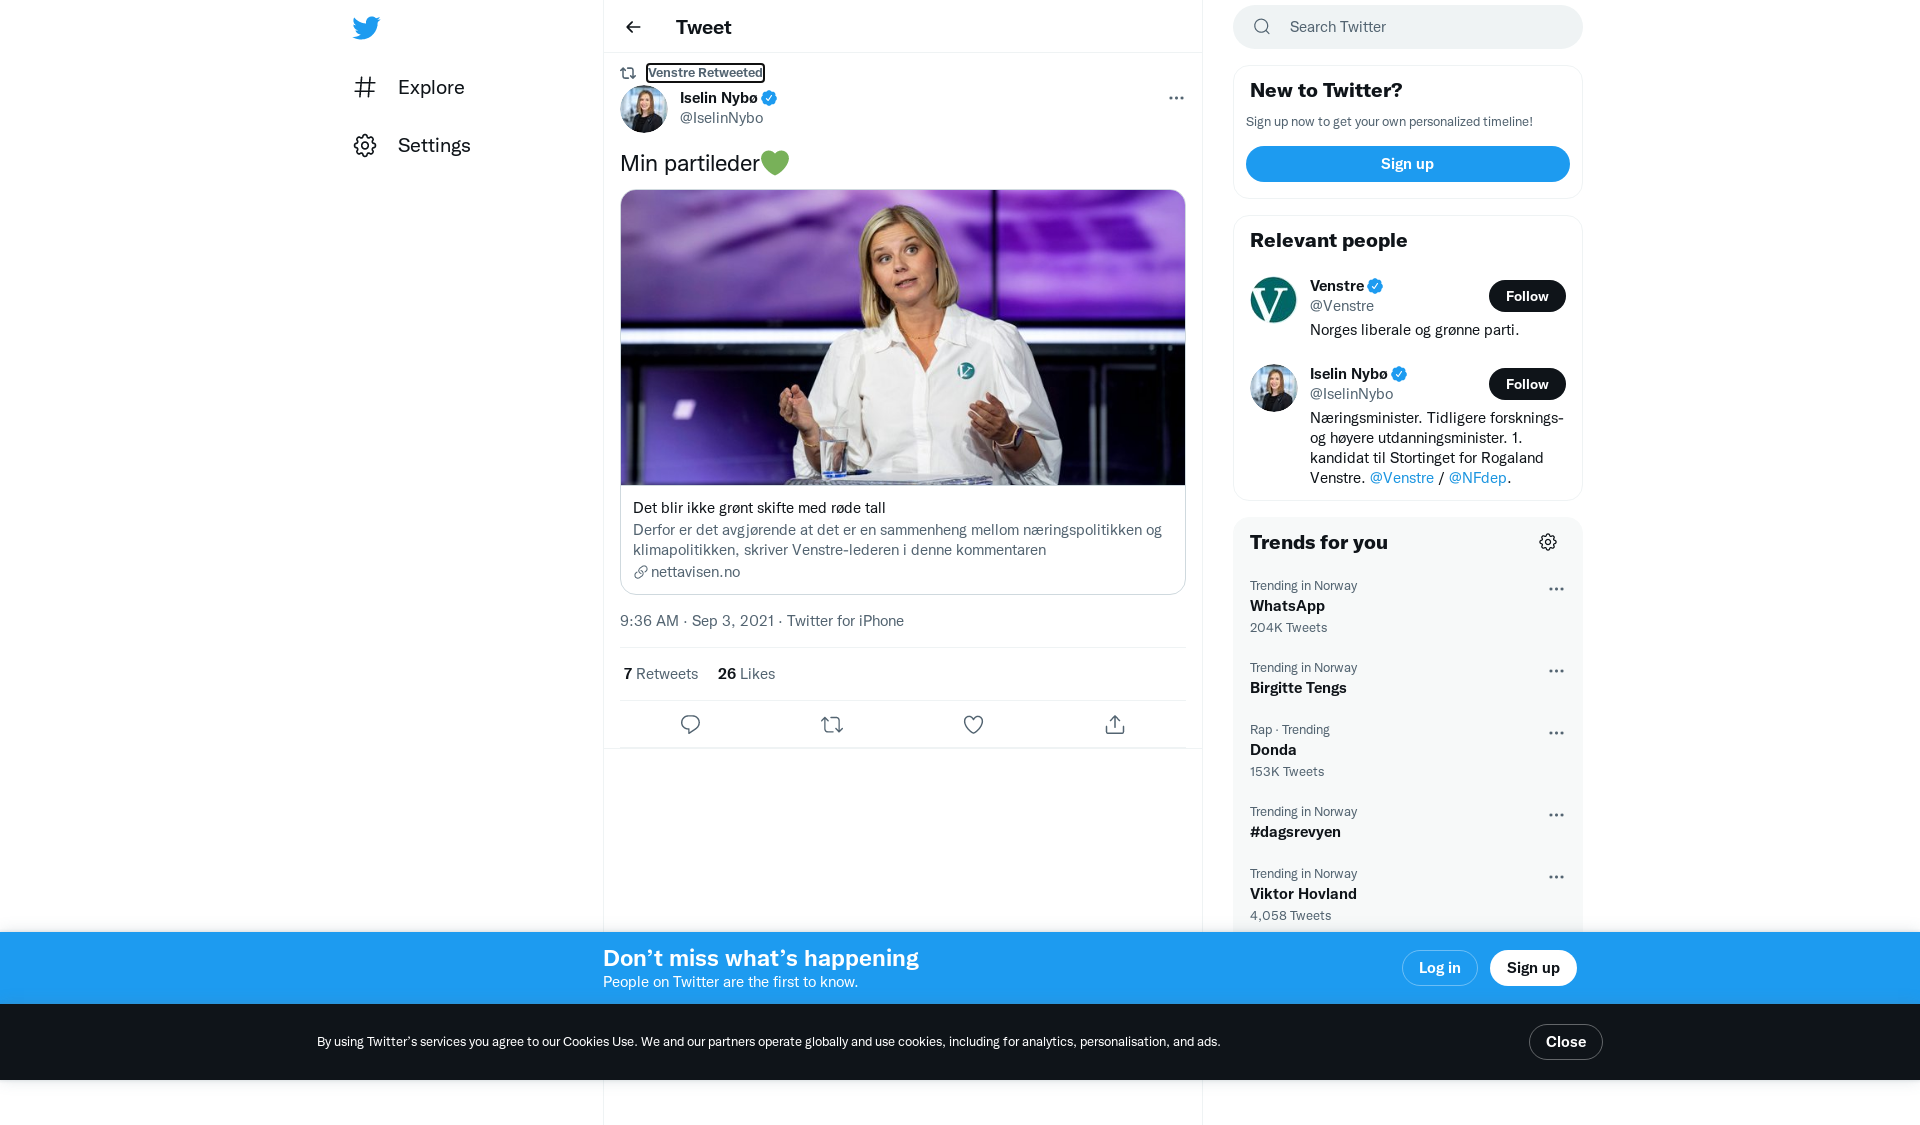Click Log in on bottom banner
The image size is (1920, 1125).
1440,968
